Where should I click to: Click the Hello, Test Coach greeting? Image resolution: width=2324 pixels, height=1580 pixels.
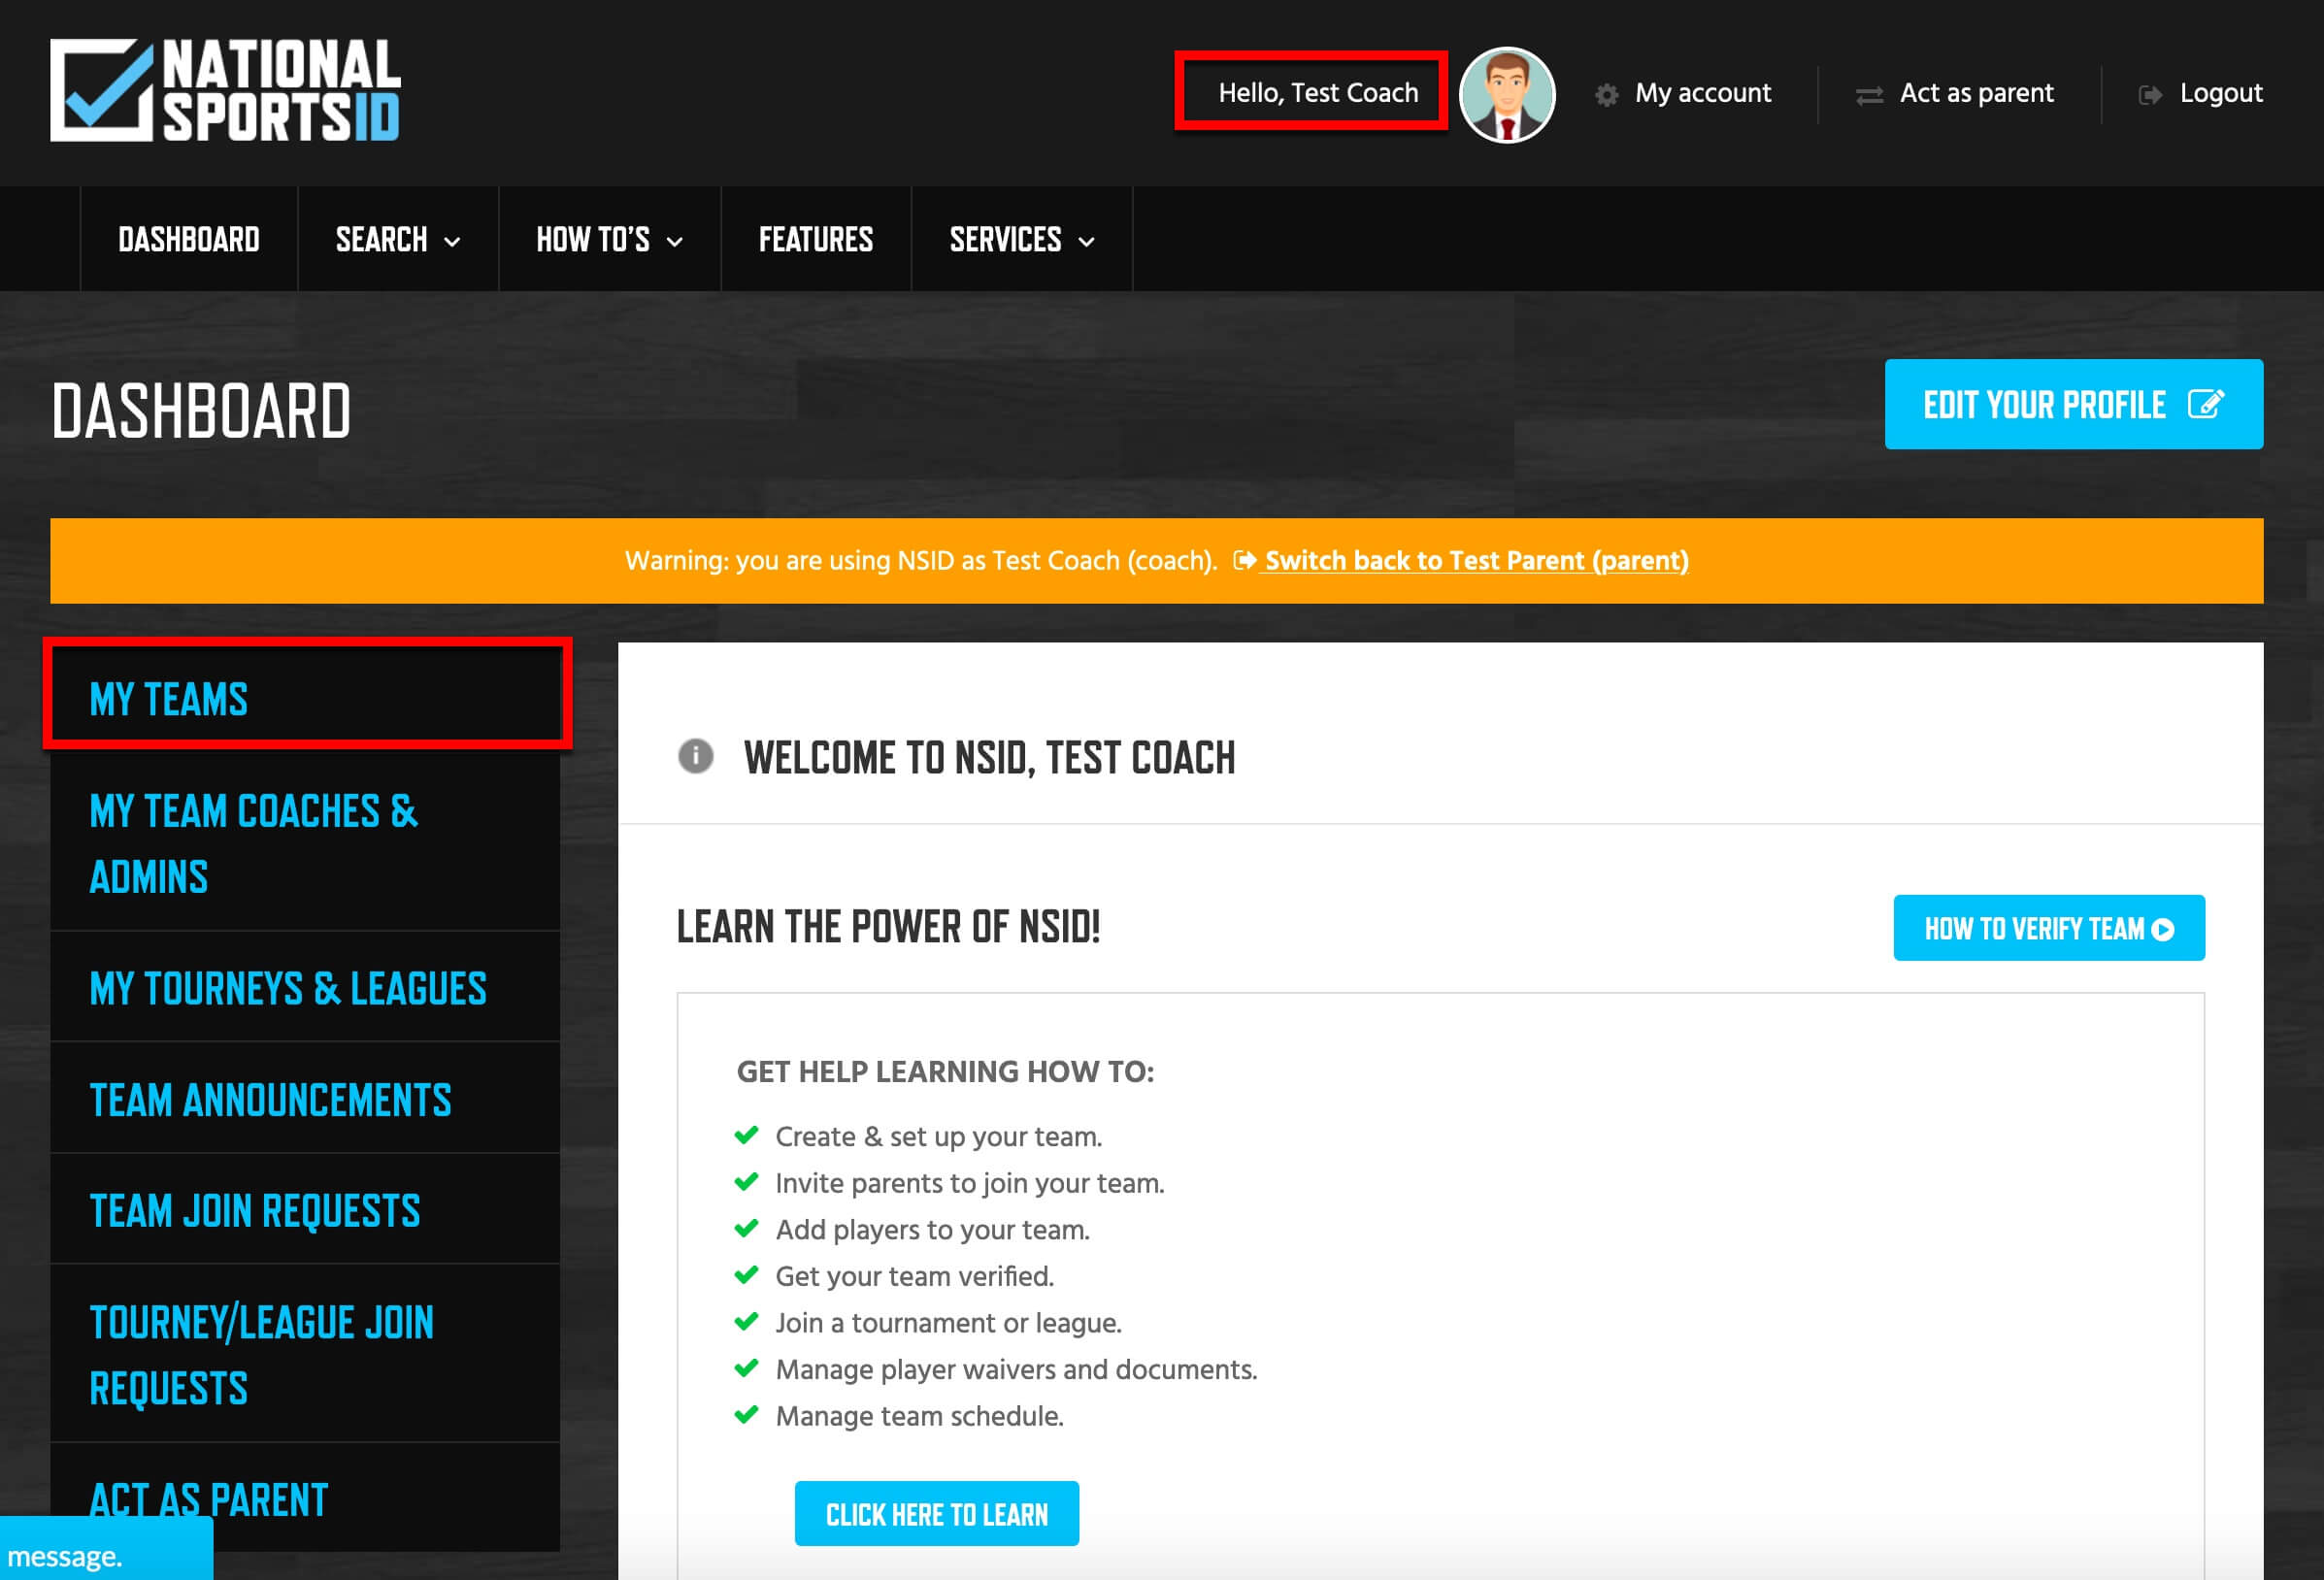[x=1318, y=93]
